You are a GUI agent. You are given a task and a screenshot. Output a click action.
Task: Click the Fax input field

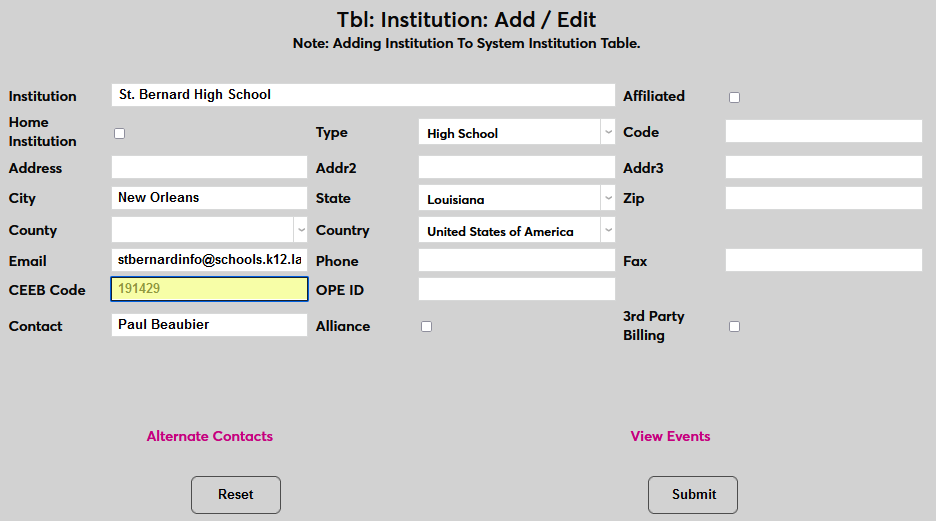coord(823,261)
